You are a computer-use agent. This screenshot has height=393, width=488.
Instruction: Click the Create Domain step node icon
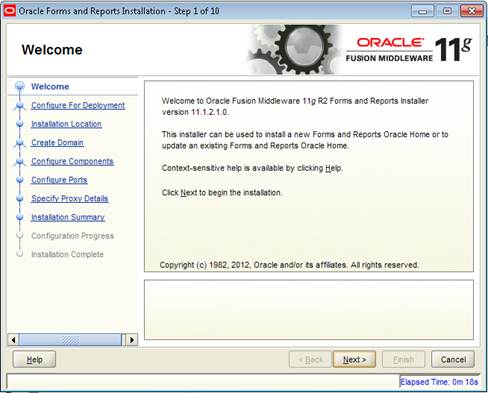click(20, 143)
